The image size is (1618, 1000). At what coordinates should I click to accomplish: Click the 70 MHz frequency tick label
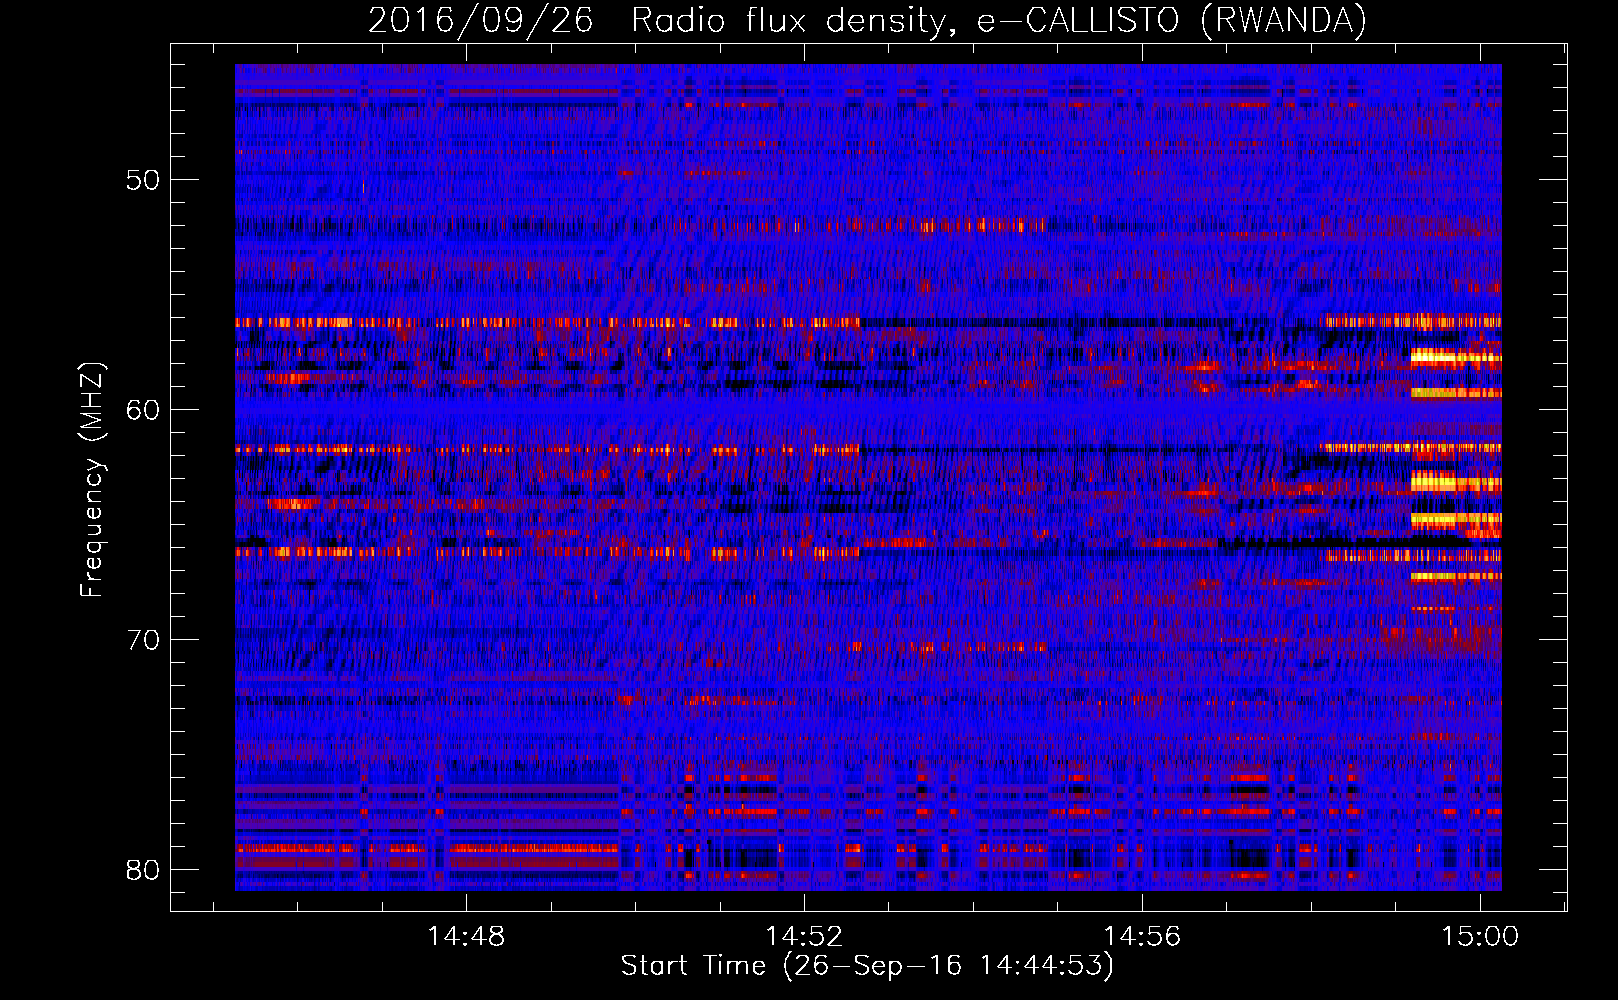pyautogui.click(x=143, y=639)
